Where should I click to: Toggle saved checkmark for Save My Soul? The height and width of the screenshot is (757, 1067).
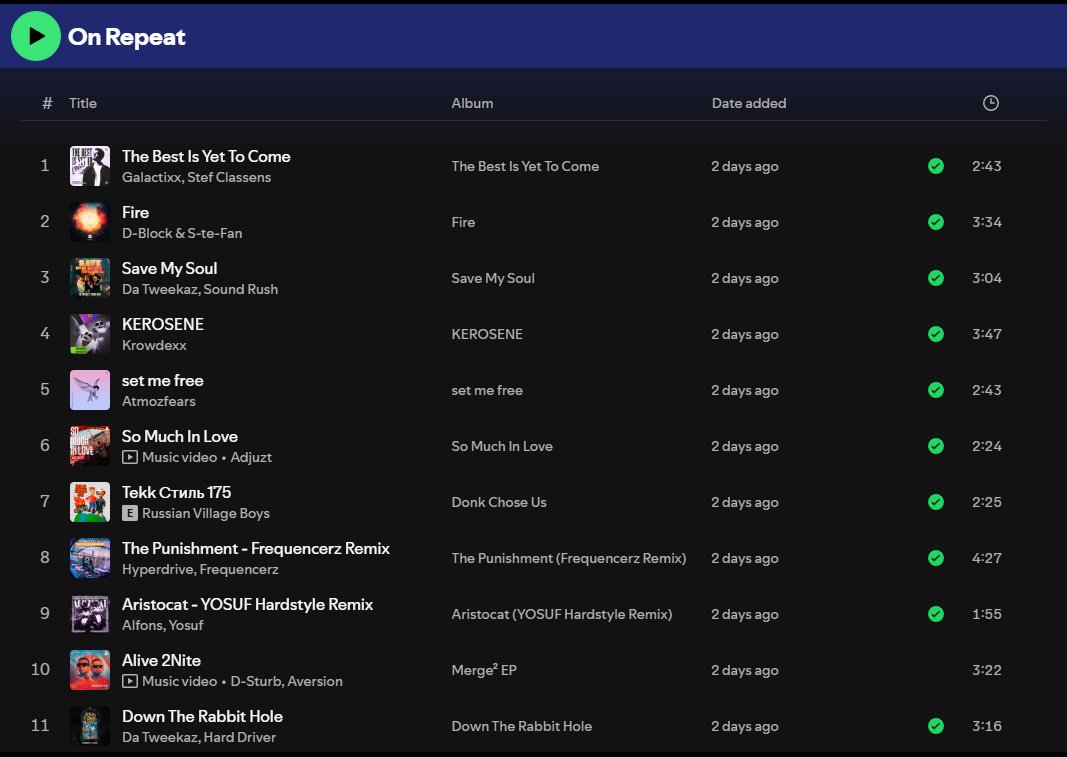click(936, 278)
